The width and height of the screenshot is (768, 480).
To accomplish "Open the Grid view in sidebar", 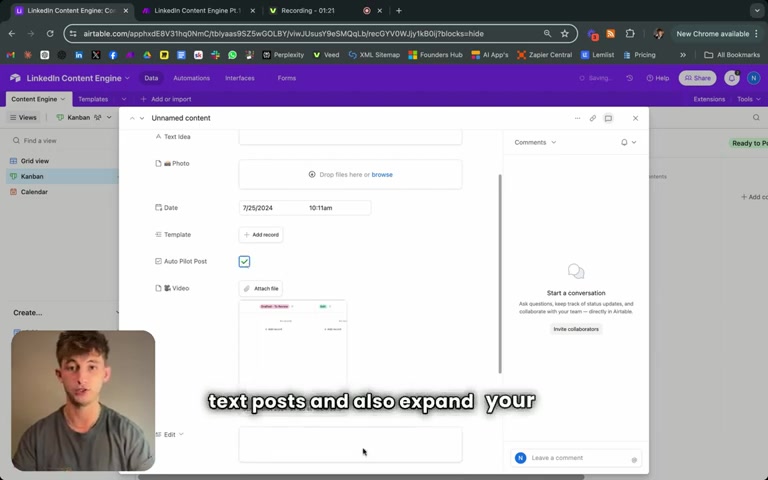I will [62, 161].
